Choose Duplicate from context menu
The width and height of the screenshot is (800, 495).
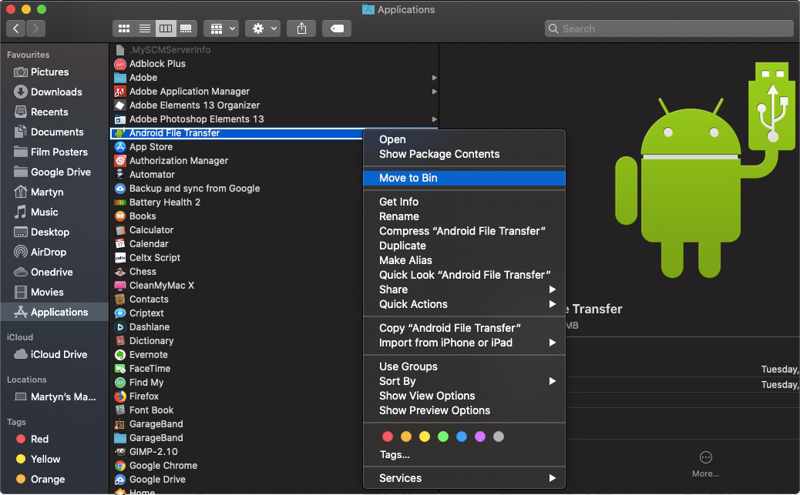pyautogui.click(x=464, y=245)
